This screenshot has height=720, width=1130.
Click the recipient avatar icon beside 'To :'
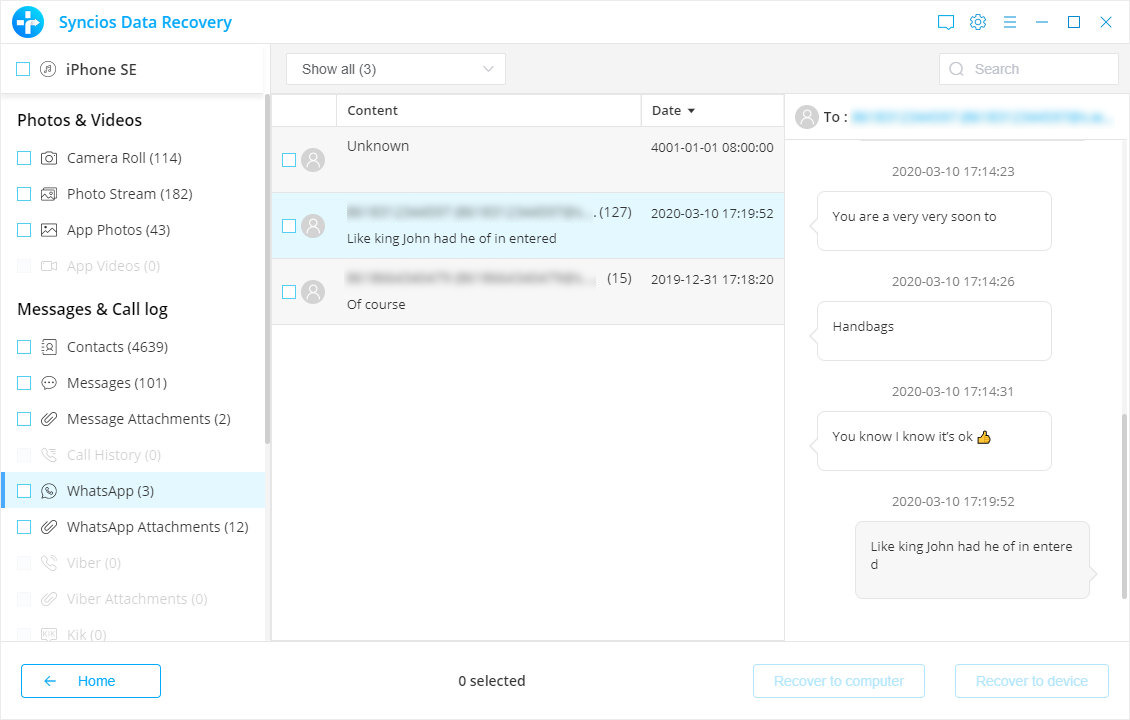(806, 117)
